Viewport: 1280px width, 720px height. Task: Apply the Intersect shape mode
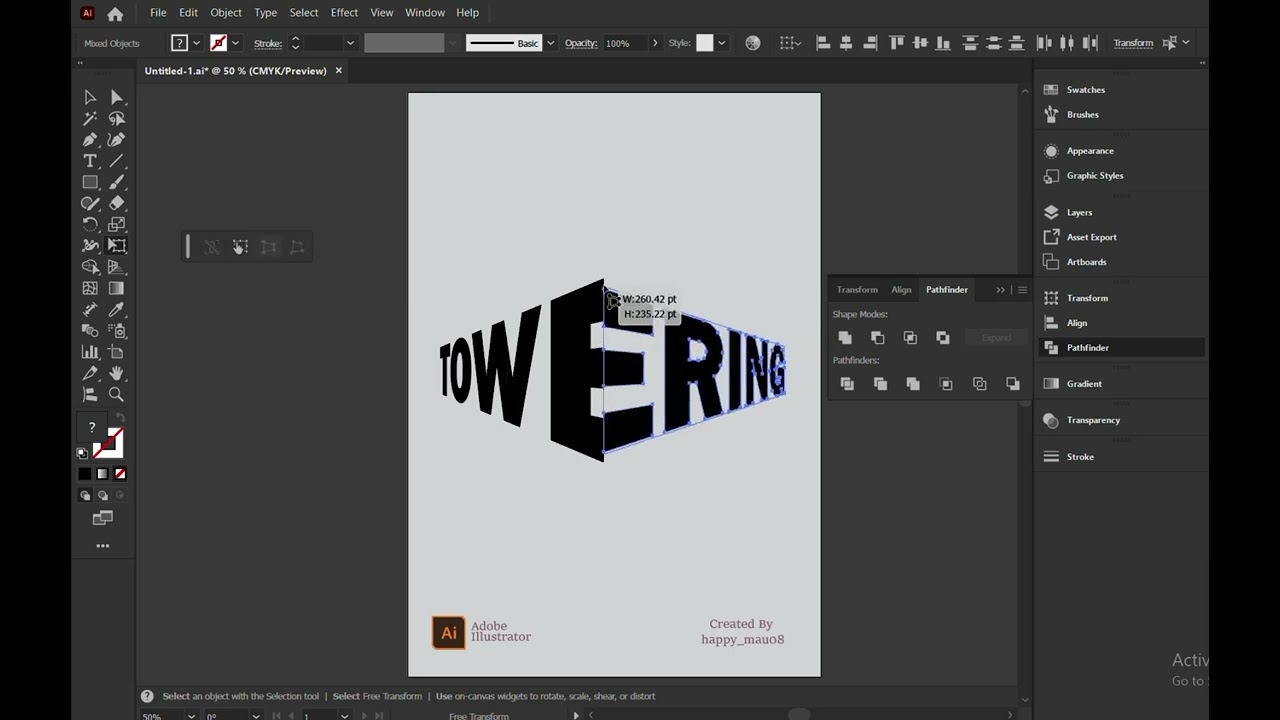910,338
